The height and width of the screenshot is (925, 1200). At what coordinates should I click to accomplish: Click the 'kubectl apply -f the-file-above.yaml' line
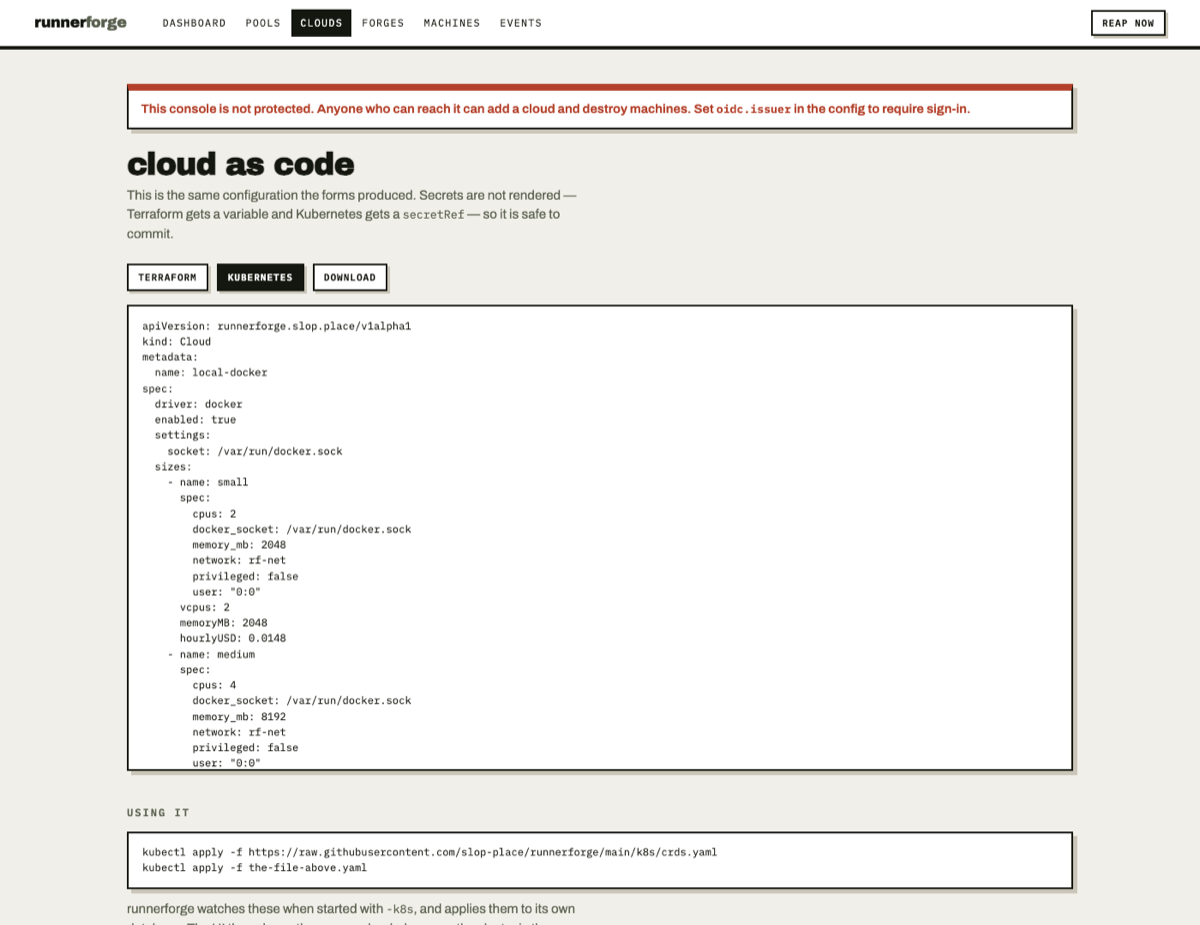click(255, 868)
